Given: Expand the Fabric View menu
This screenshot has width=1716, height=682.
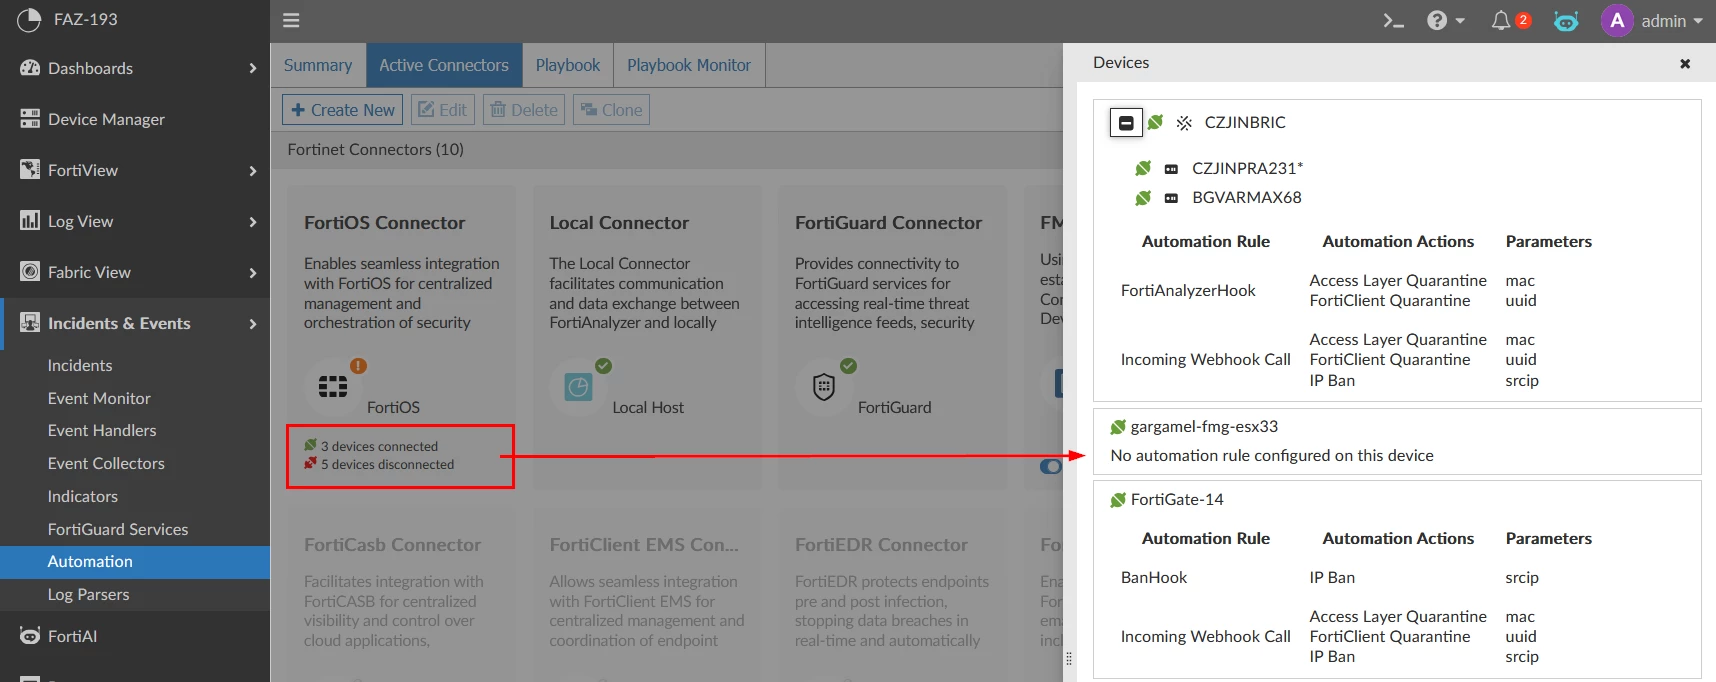Looking at the screenshot, I should [135, 272].
